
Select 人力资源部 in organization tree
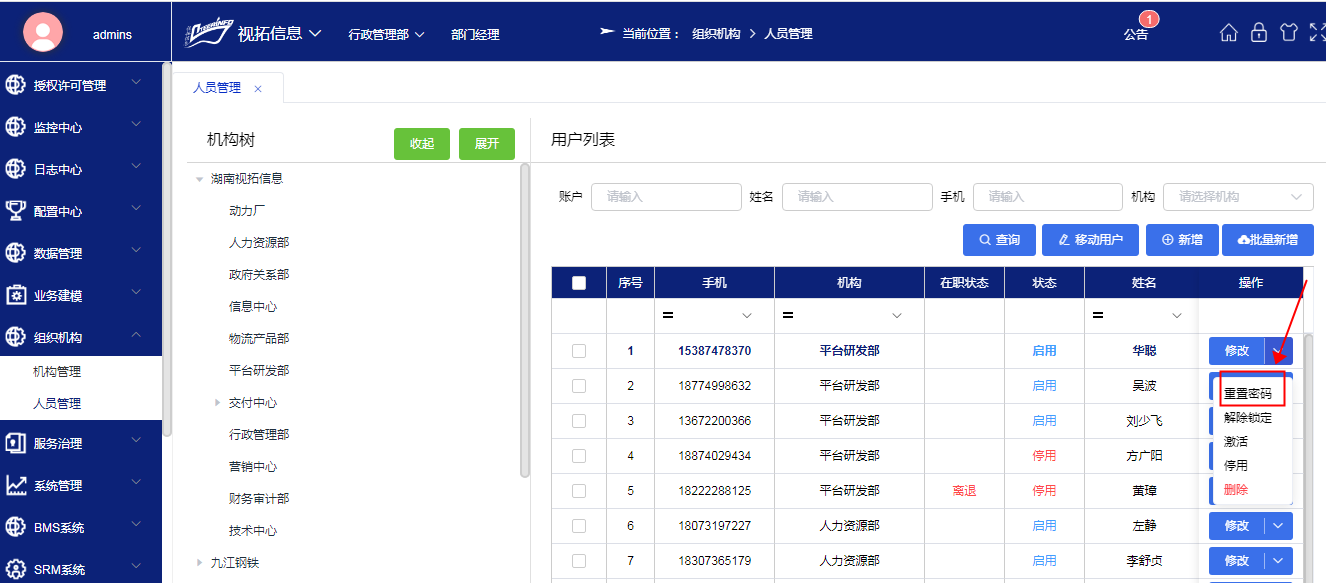(x=259, y=243)
